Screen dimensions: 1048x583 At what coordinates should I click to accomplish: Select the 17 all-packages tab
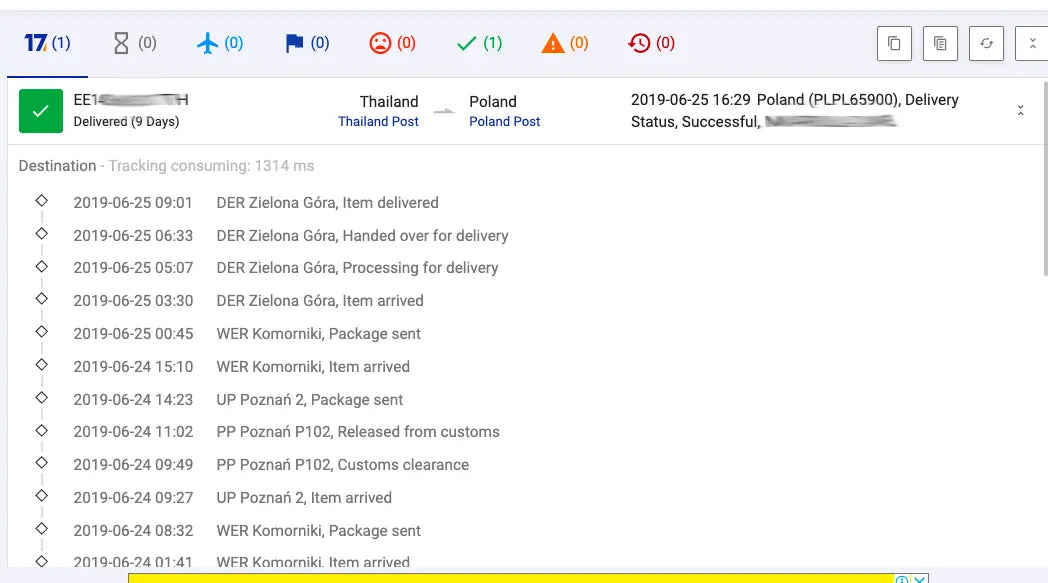(47, 43)
